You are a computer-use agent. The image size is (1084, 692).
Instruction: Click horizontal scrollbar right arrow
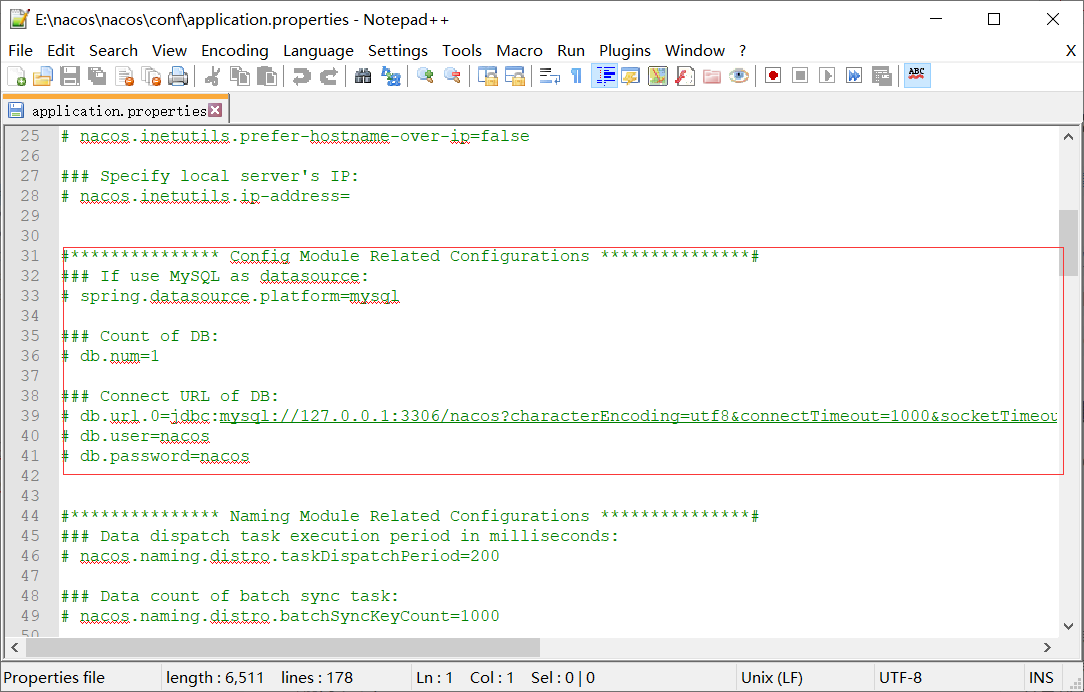[1047, 648]
